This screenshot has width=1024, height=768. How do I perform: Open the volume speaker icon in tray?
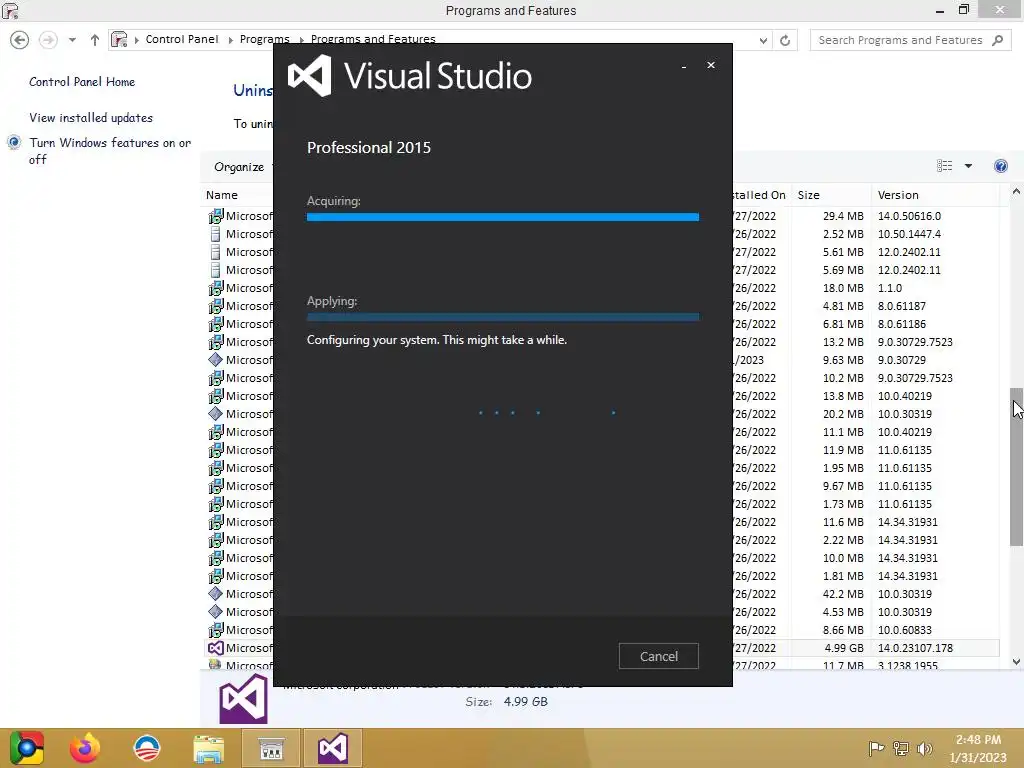pyautogui.click(x=924, y=748)
